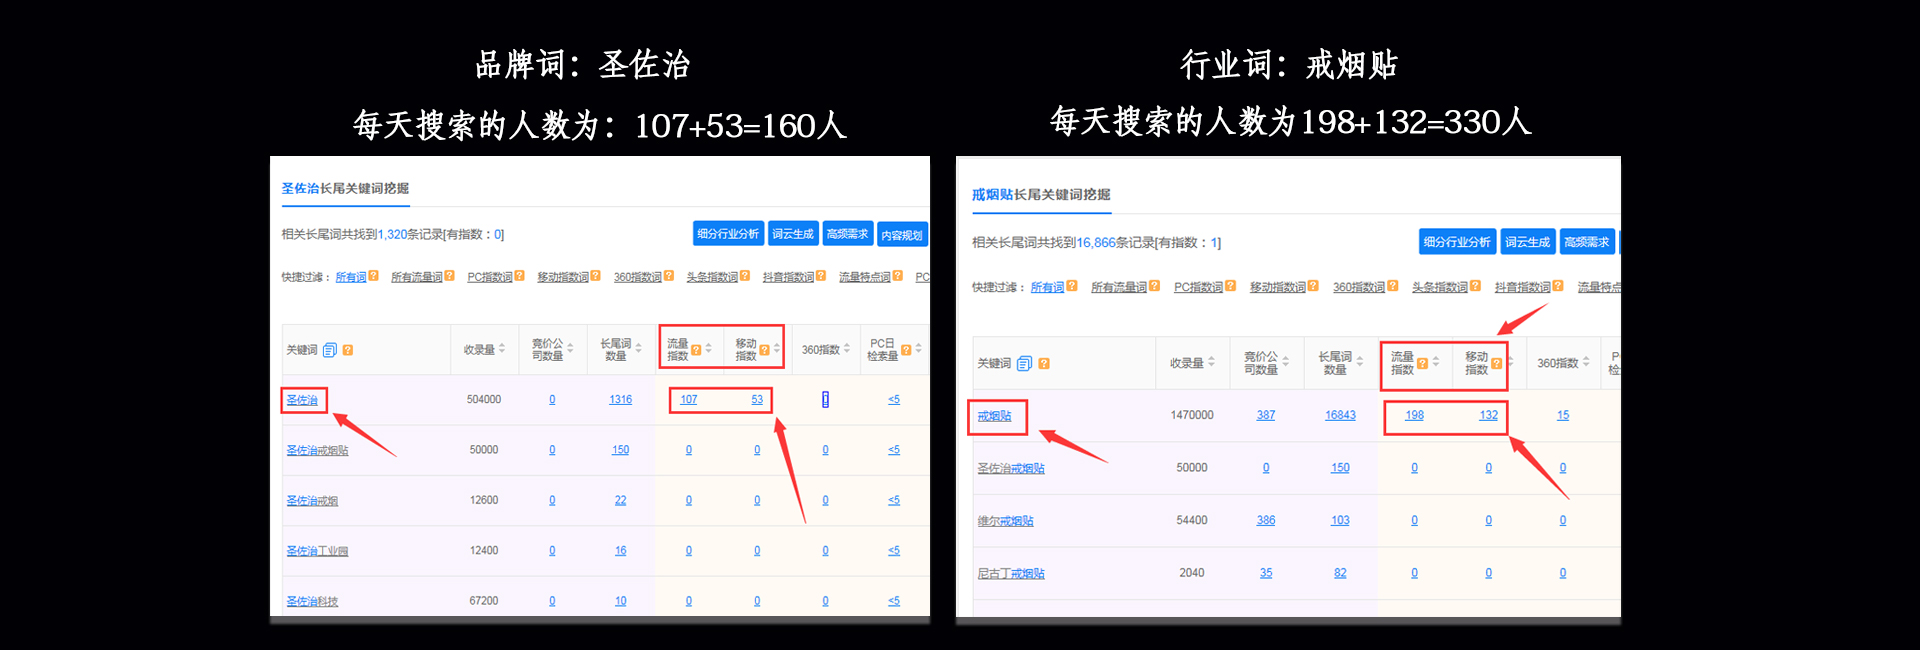Open keyword link 戒烟贴 in first row

tap(994, 416)
